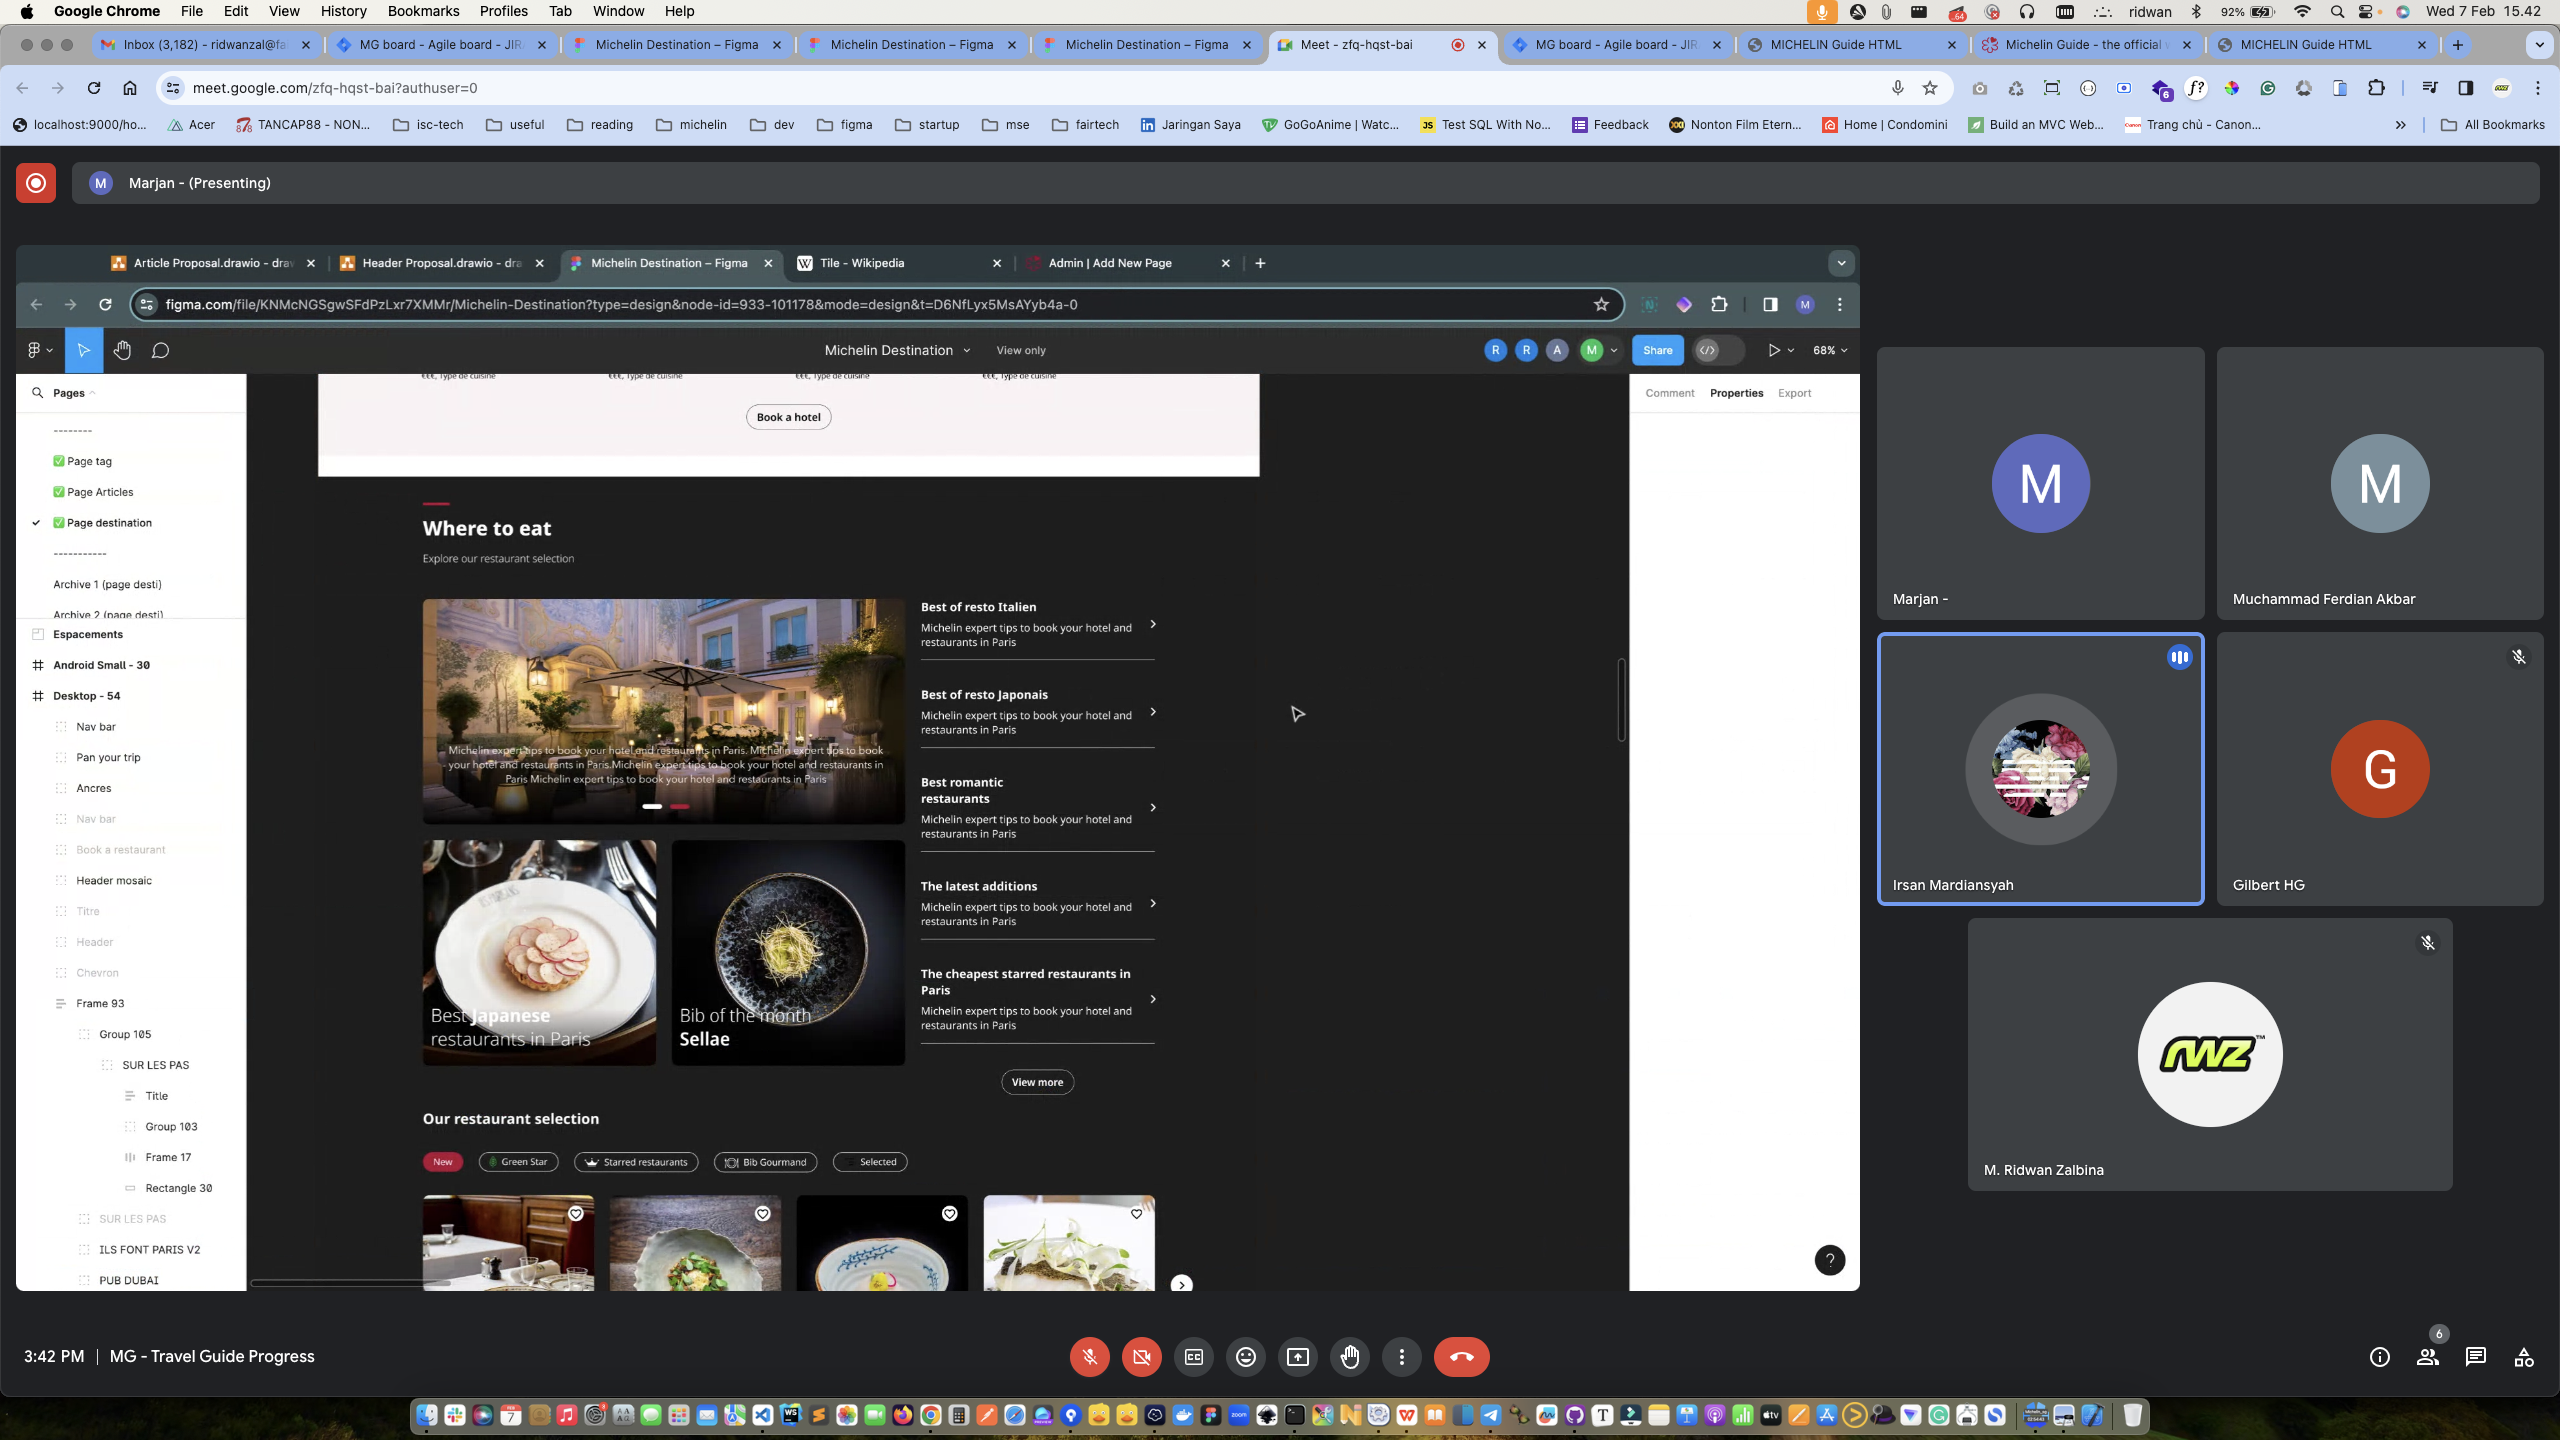Open more options three-dot menu in Meet

pyautogui.click(x=1401, y=1357)
